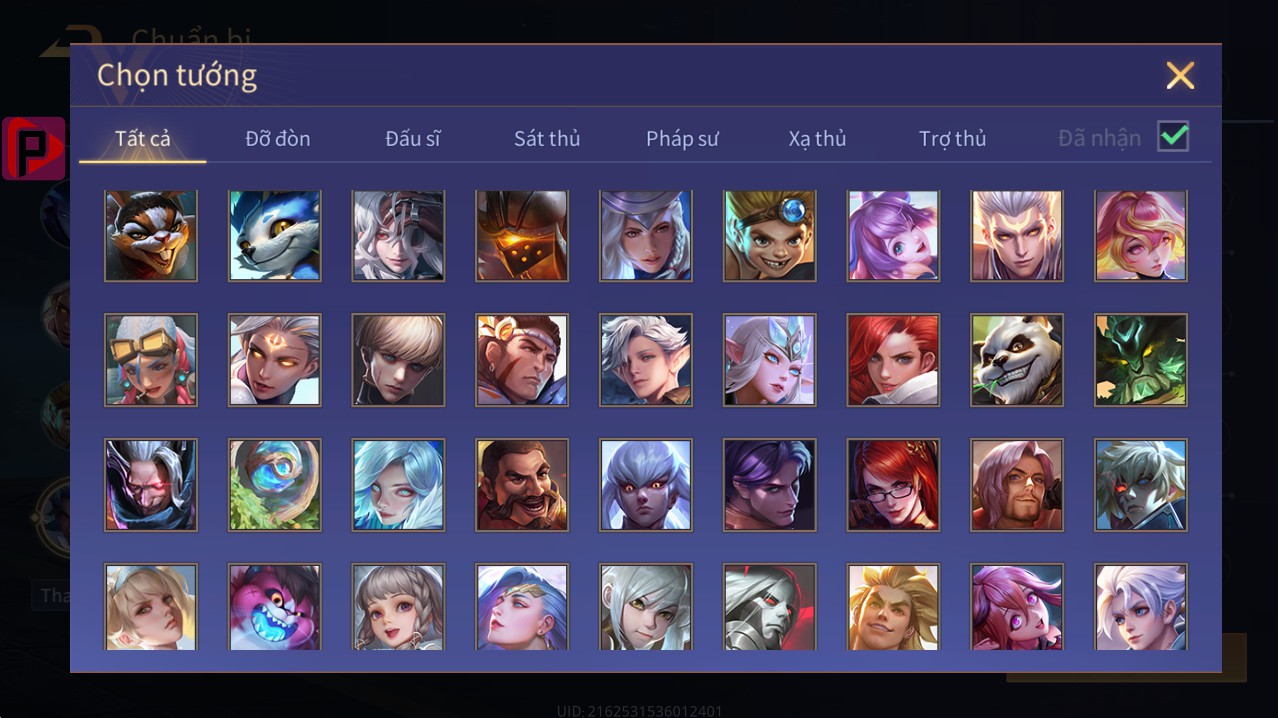Select the Tất cả tab
Screen dimensions: 1278x718
[143, 138]
